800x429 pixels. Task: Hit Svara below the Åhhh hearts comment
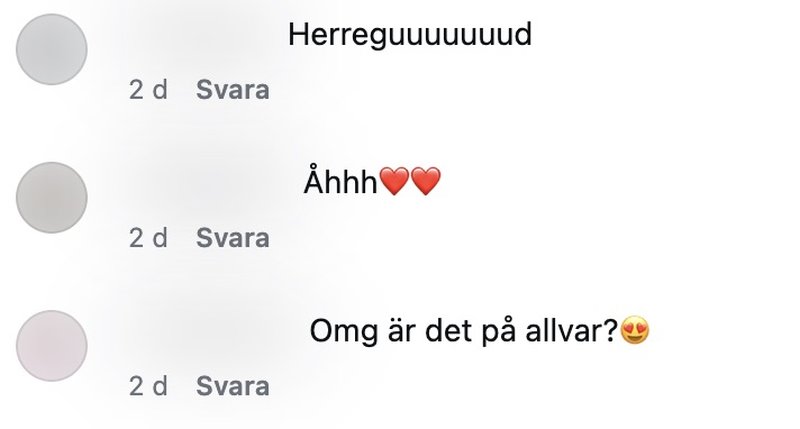(233, 238)
